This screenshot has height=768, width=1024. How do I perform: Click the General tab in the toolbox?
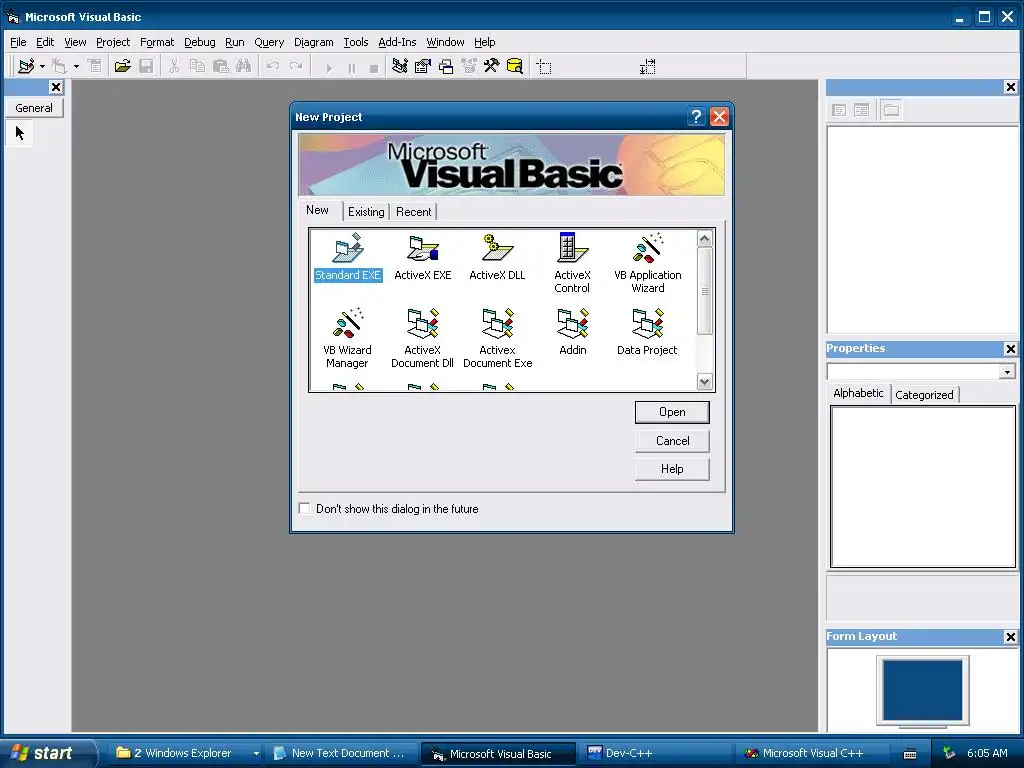coord(34,108)
